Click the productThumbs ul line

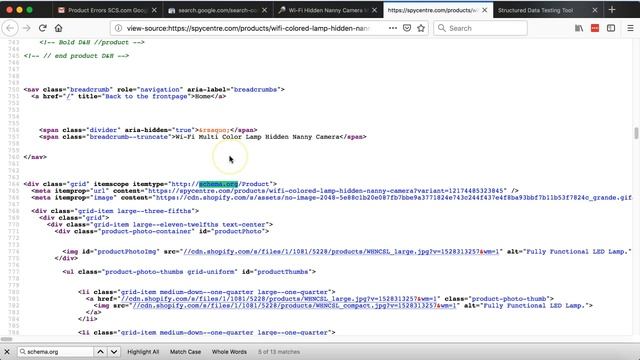click(x=189, y=272)
